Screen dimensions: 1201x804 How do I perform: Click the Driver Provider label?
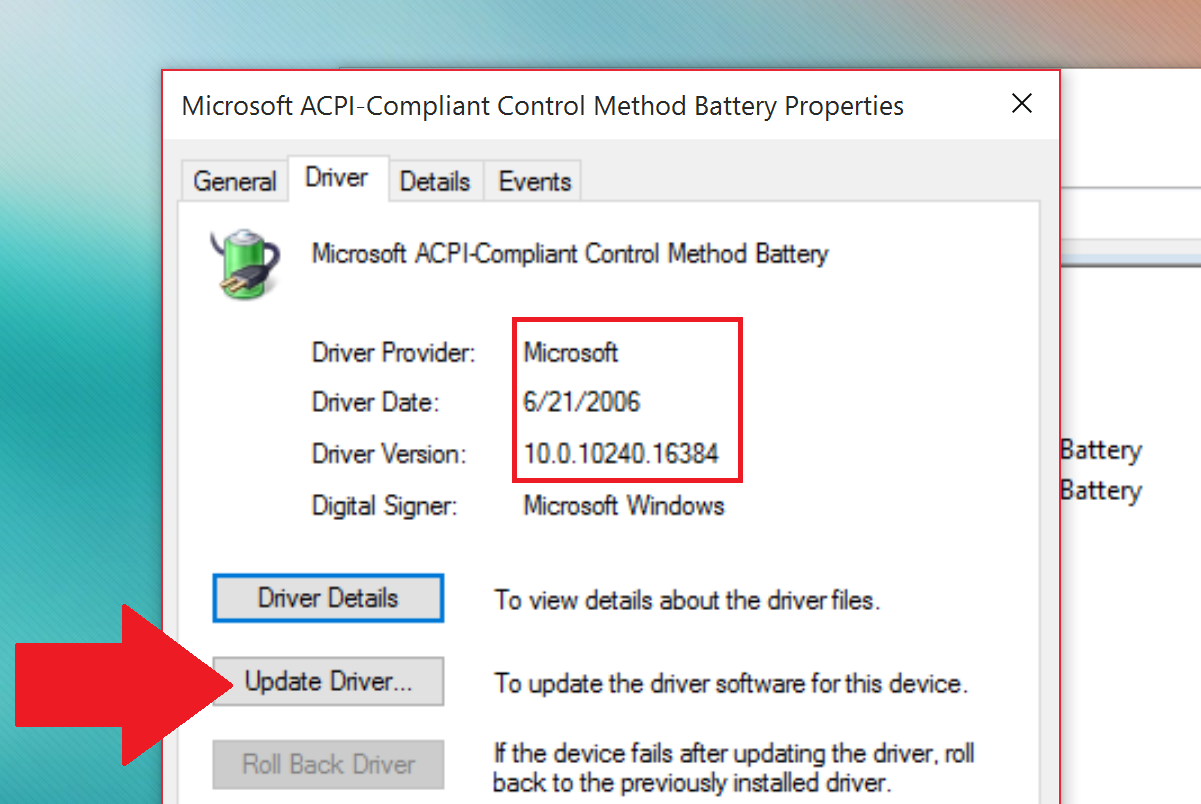[x=394, y=352]
